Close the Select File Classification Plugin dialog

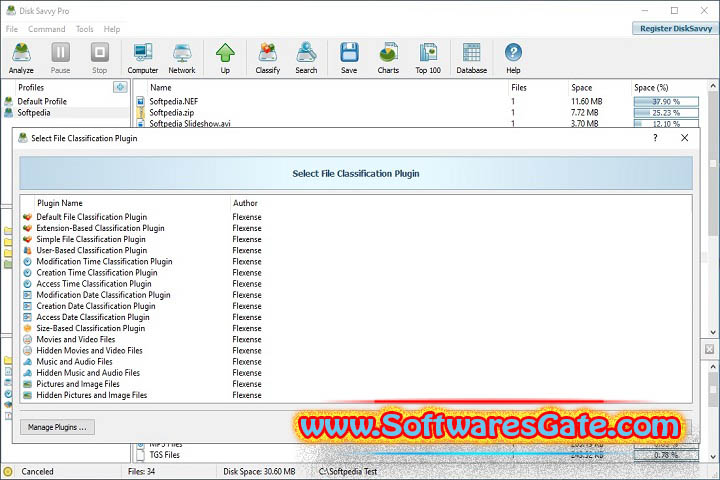click(684, 138)
